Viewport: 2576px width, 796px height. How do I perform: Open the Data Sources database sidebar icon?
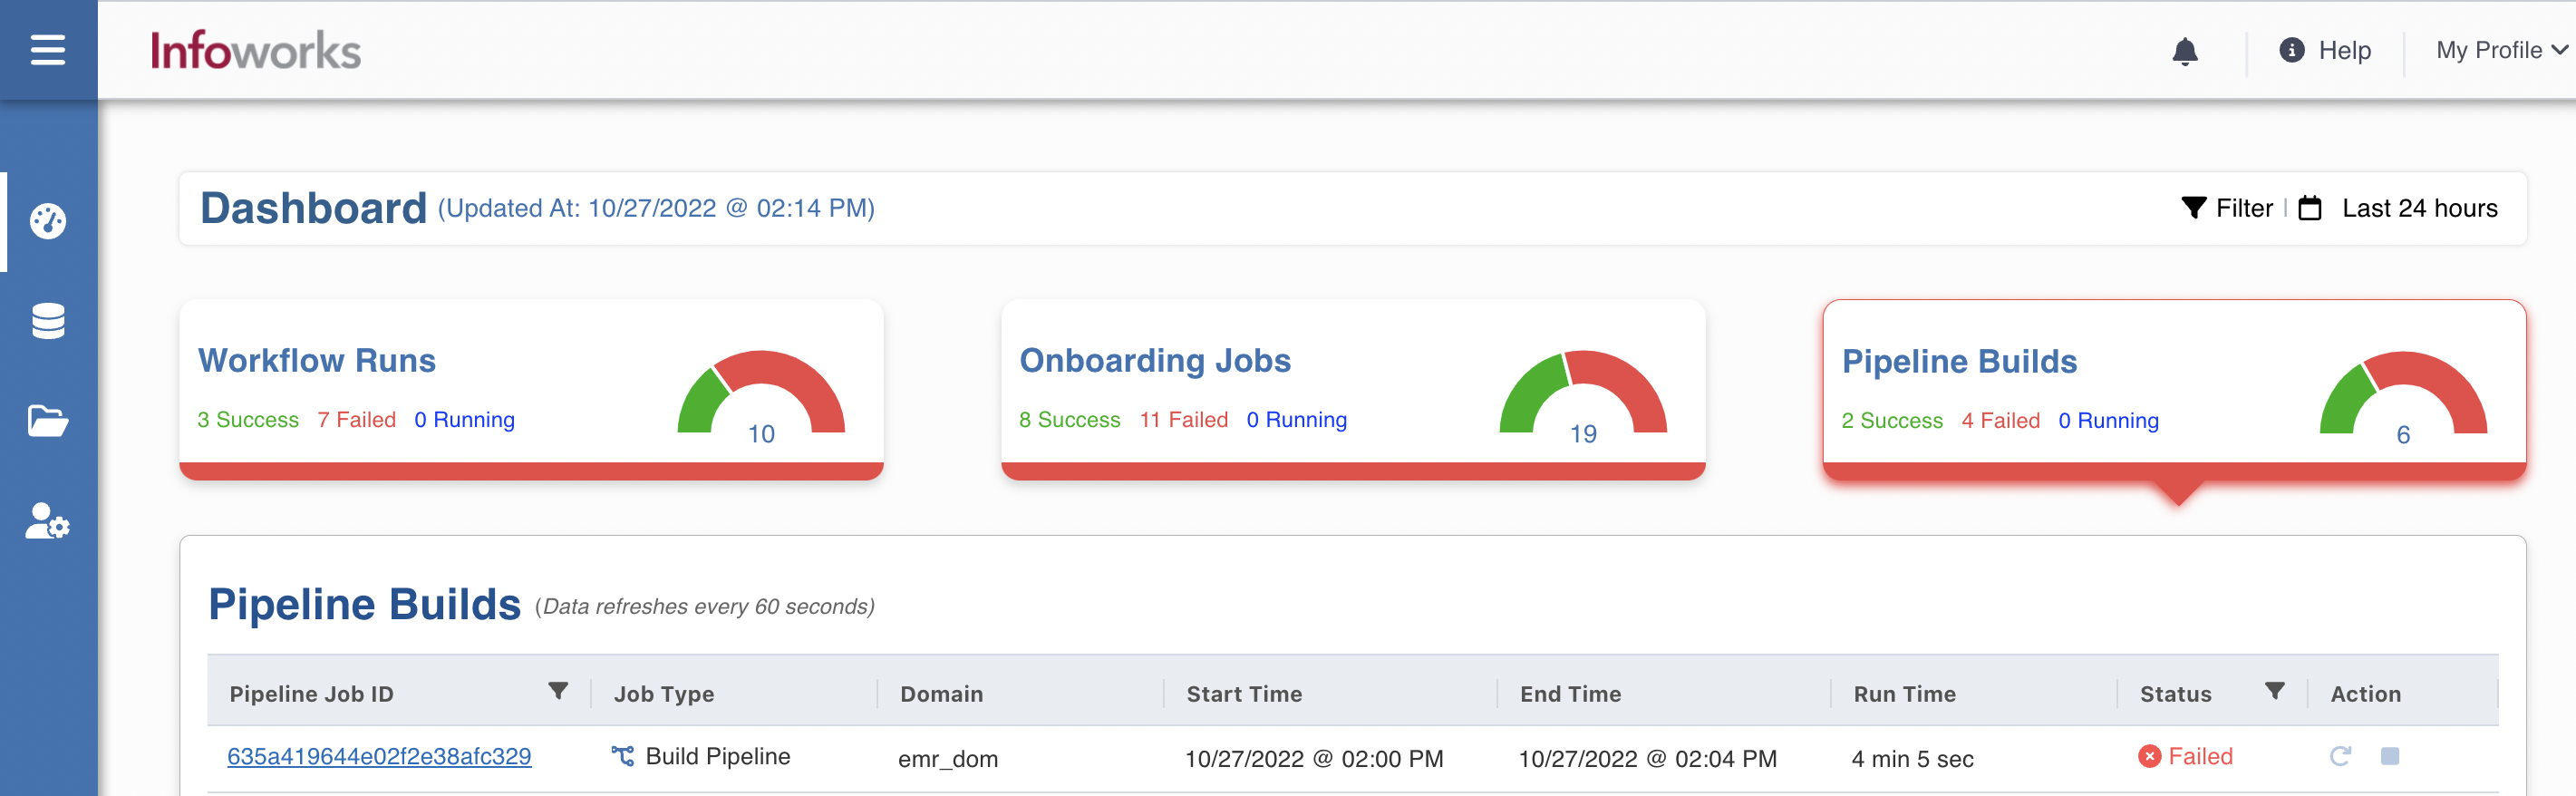pyautogui.click(x=48, y=321)
